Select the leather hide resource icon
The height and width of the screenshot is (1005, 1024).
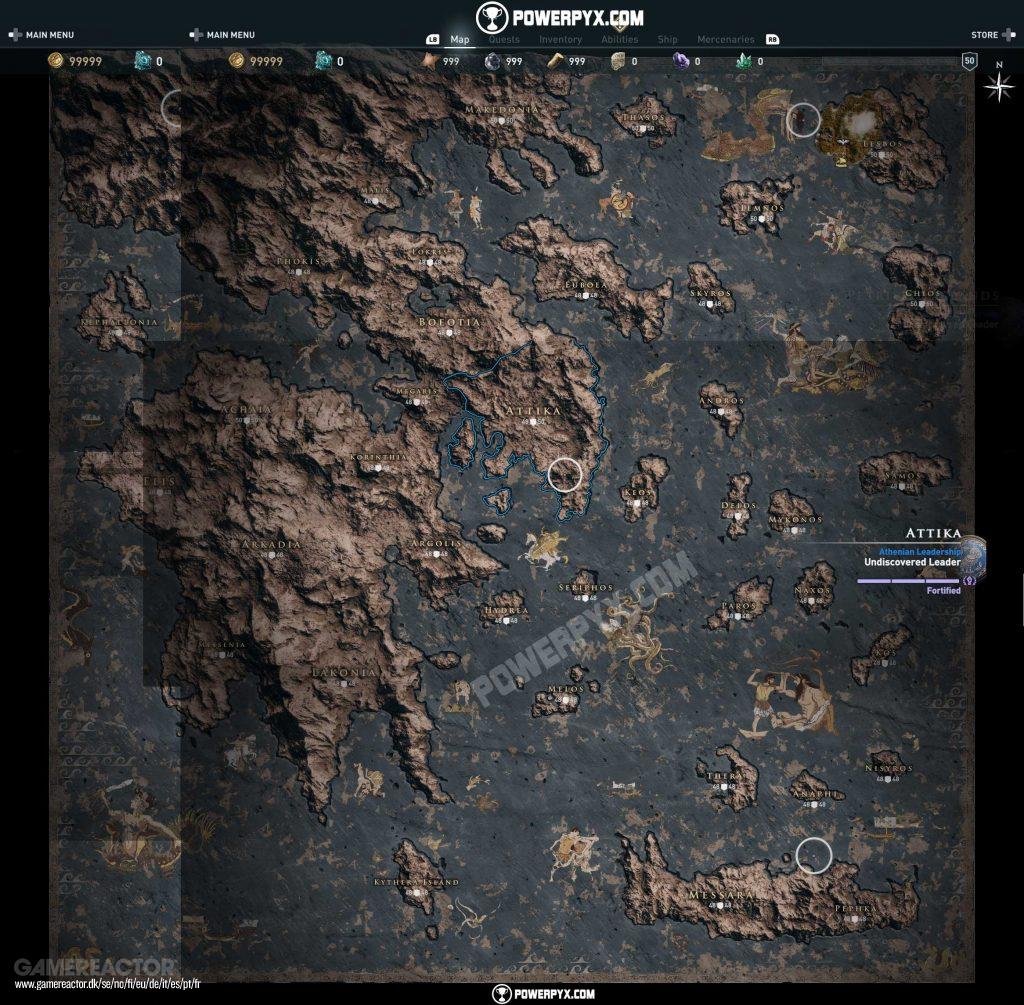429,61
